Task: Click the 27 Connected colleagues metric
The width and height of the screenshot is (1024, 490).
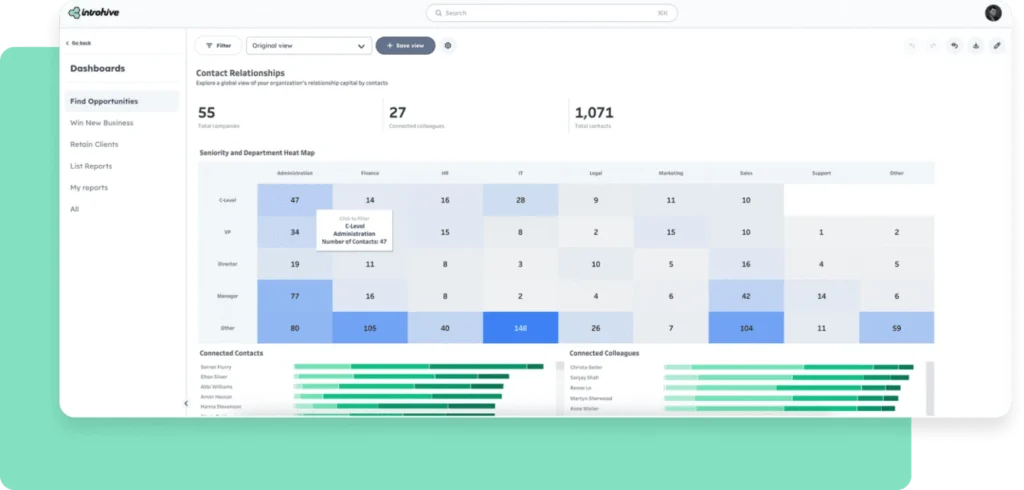Action: [416, 117]
